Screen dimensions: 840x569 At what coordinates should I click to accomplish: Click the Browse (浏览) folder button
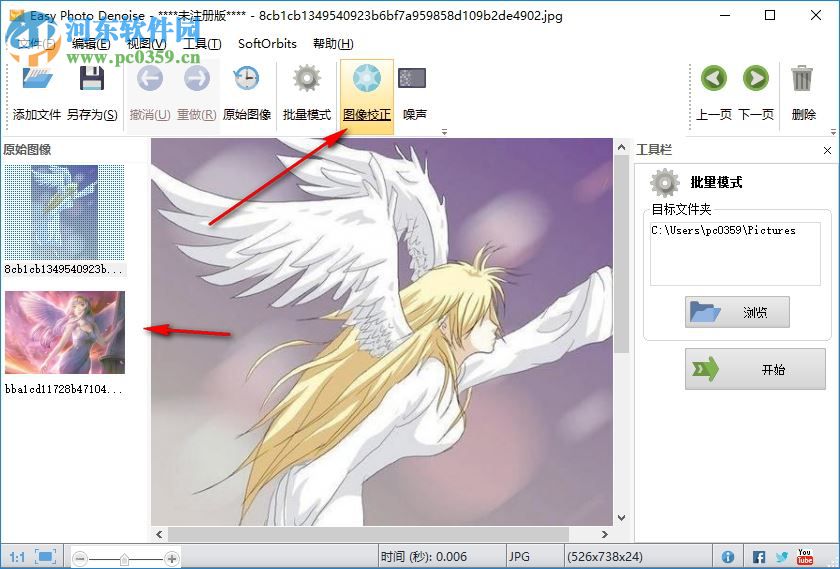(737, 312)
